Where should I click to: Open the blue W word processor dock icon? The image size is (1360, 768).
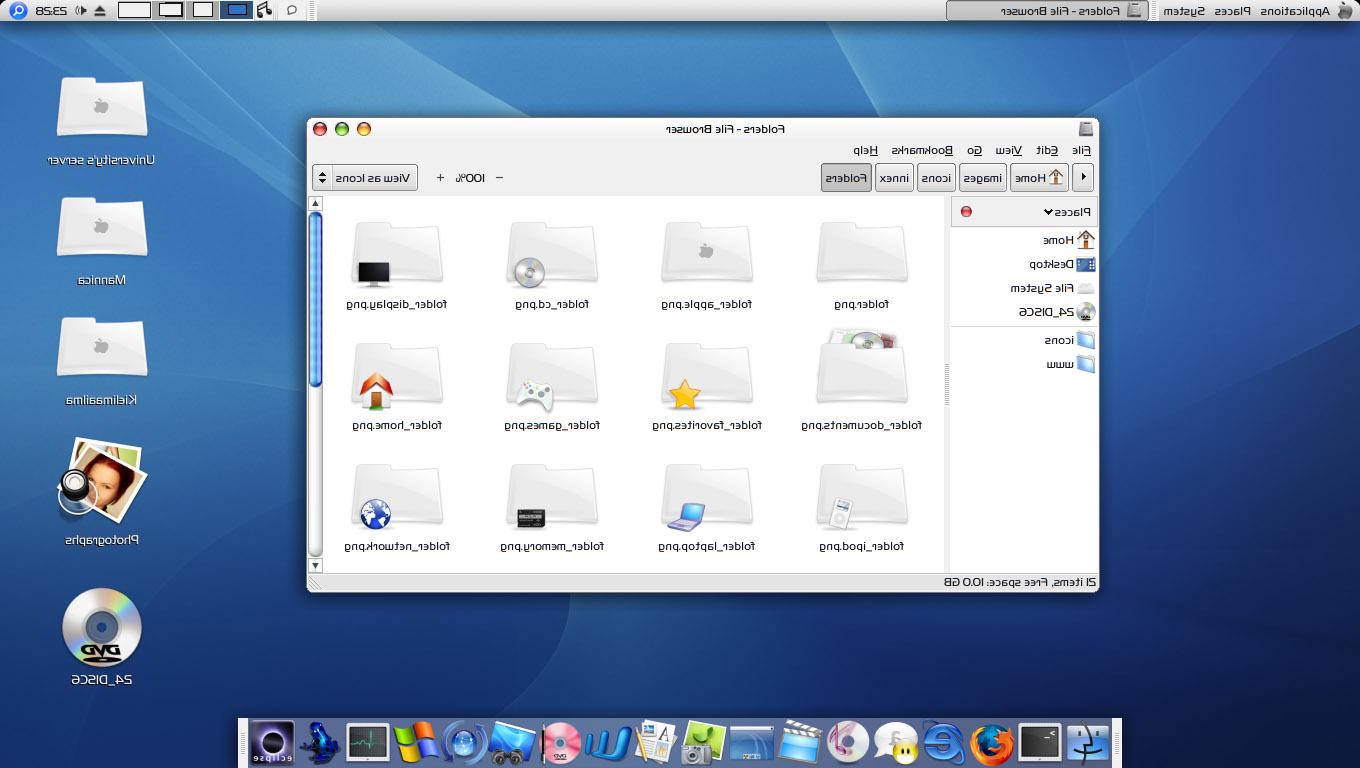pos(608,743)
